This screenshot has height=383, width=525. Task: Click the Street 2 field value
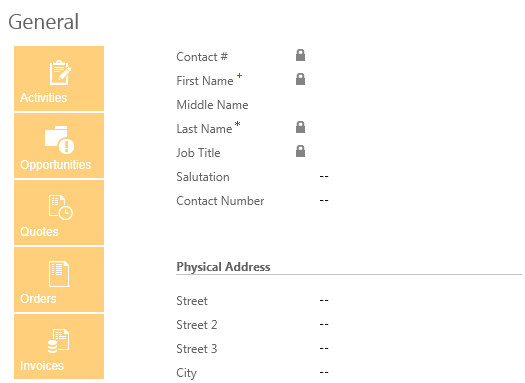[324, 324]
